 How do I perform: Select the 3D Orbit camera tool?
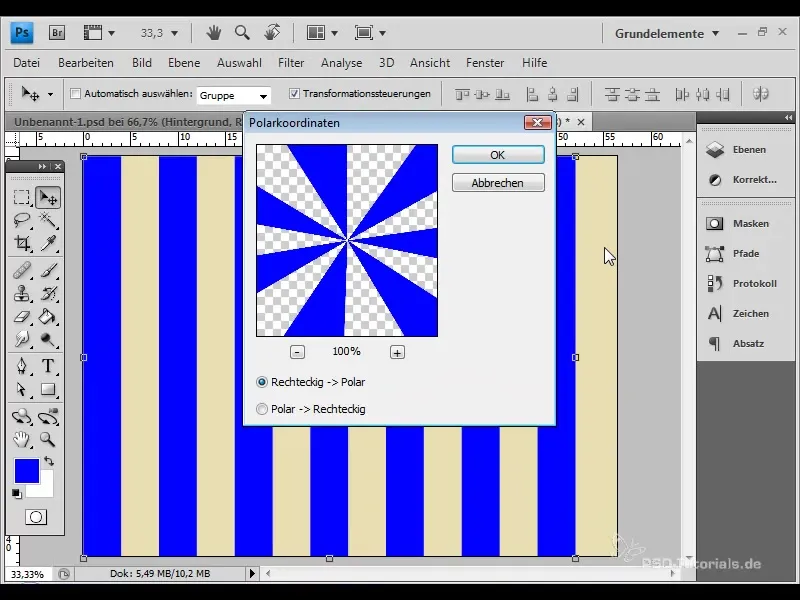point(48,416)
